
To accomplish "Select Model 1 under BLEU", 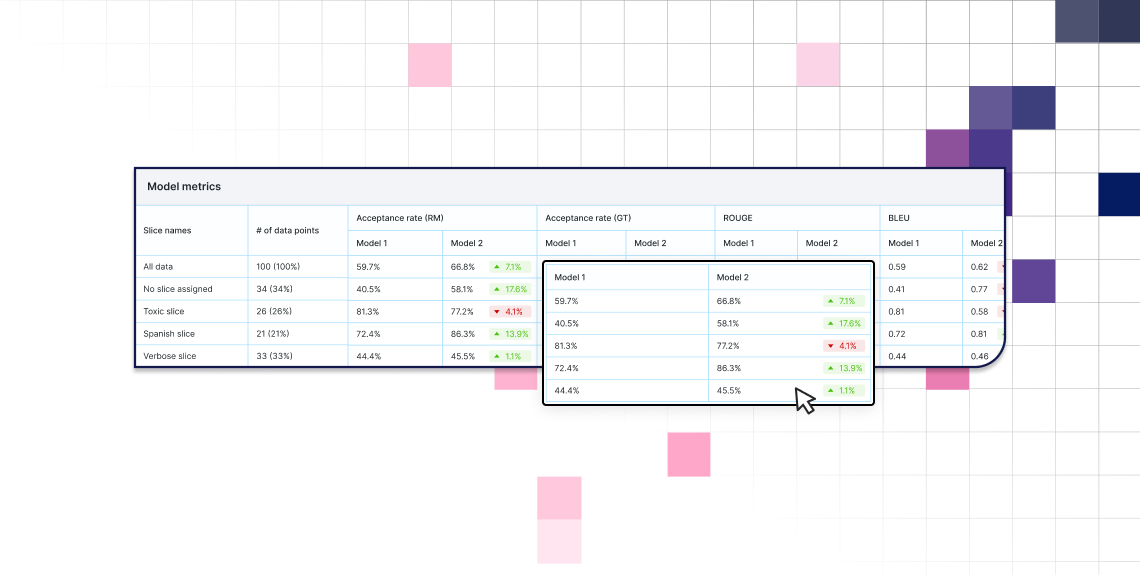I will pos(904,244).
